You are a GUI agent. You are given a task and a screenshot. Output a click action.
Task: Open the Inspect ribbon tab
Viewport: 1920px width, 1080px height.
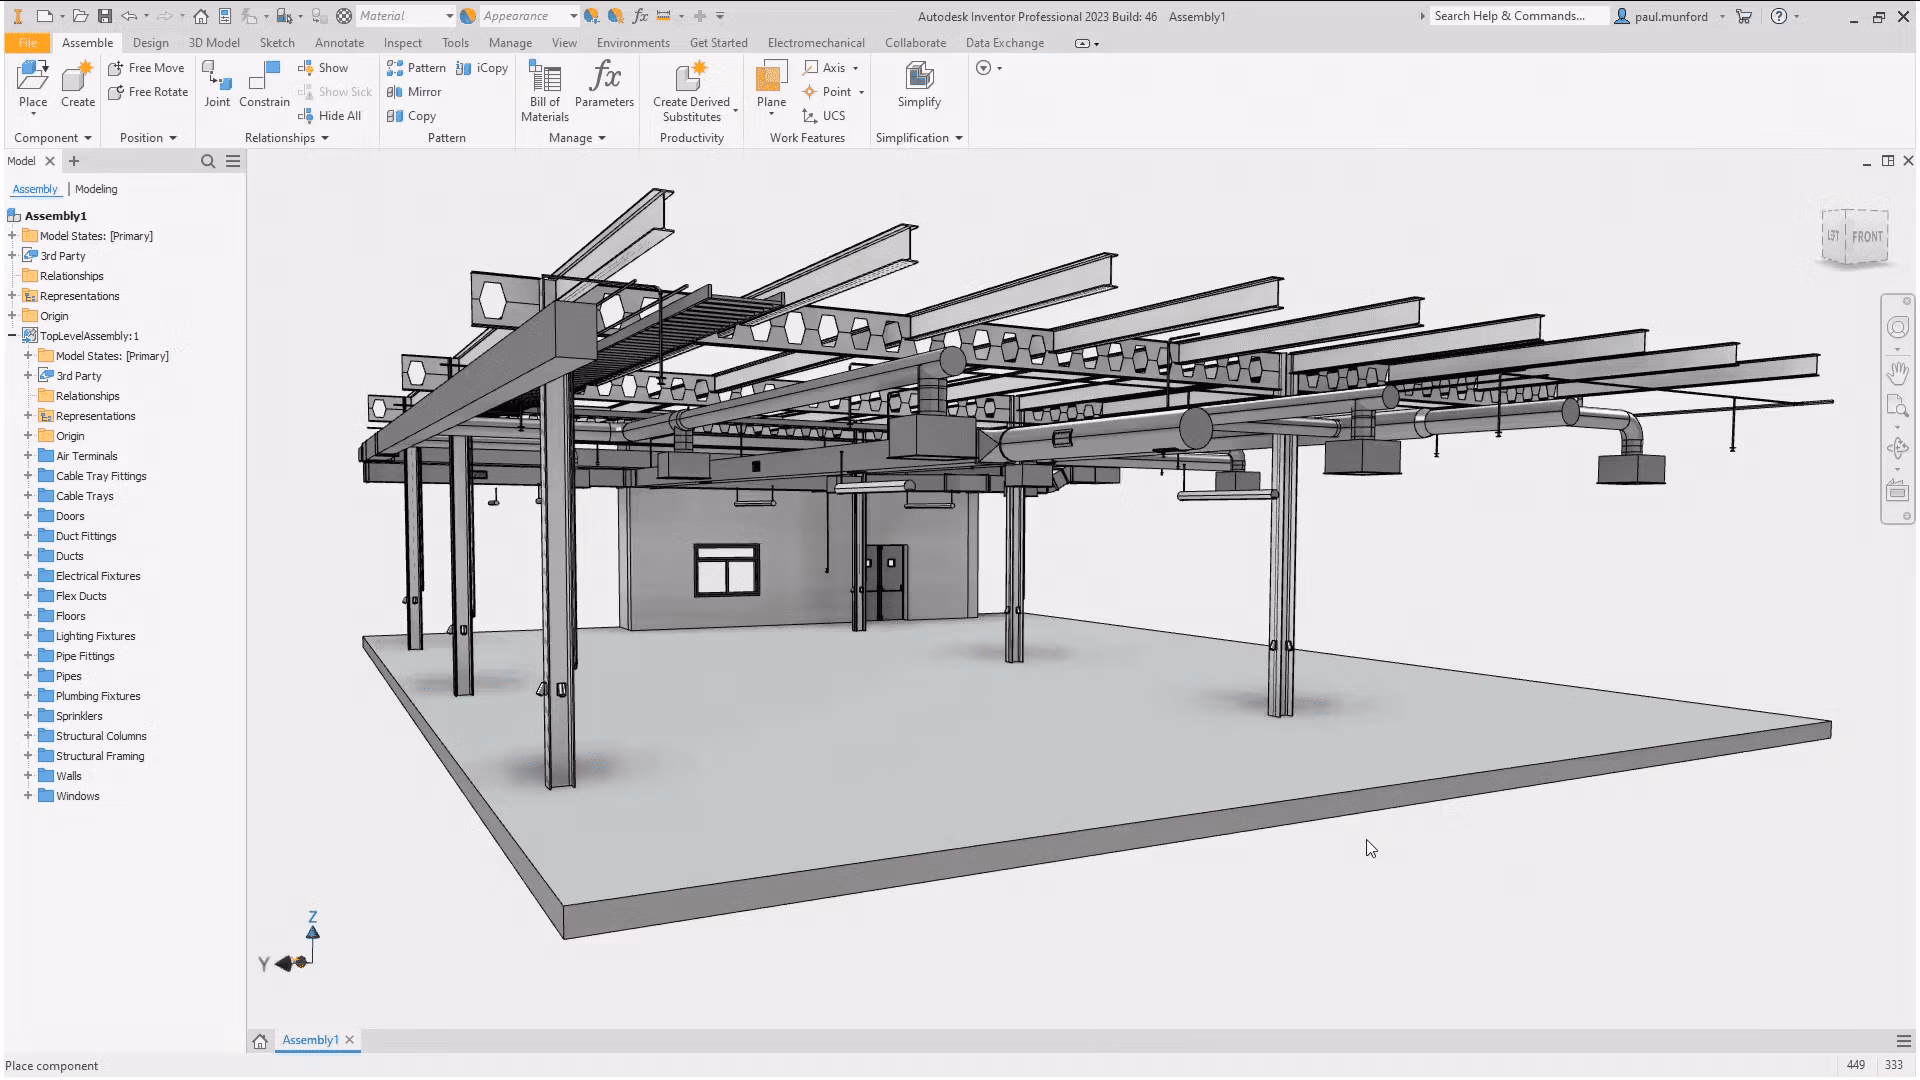click(x=402, y=43)
